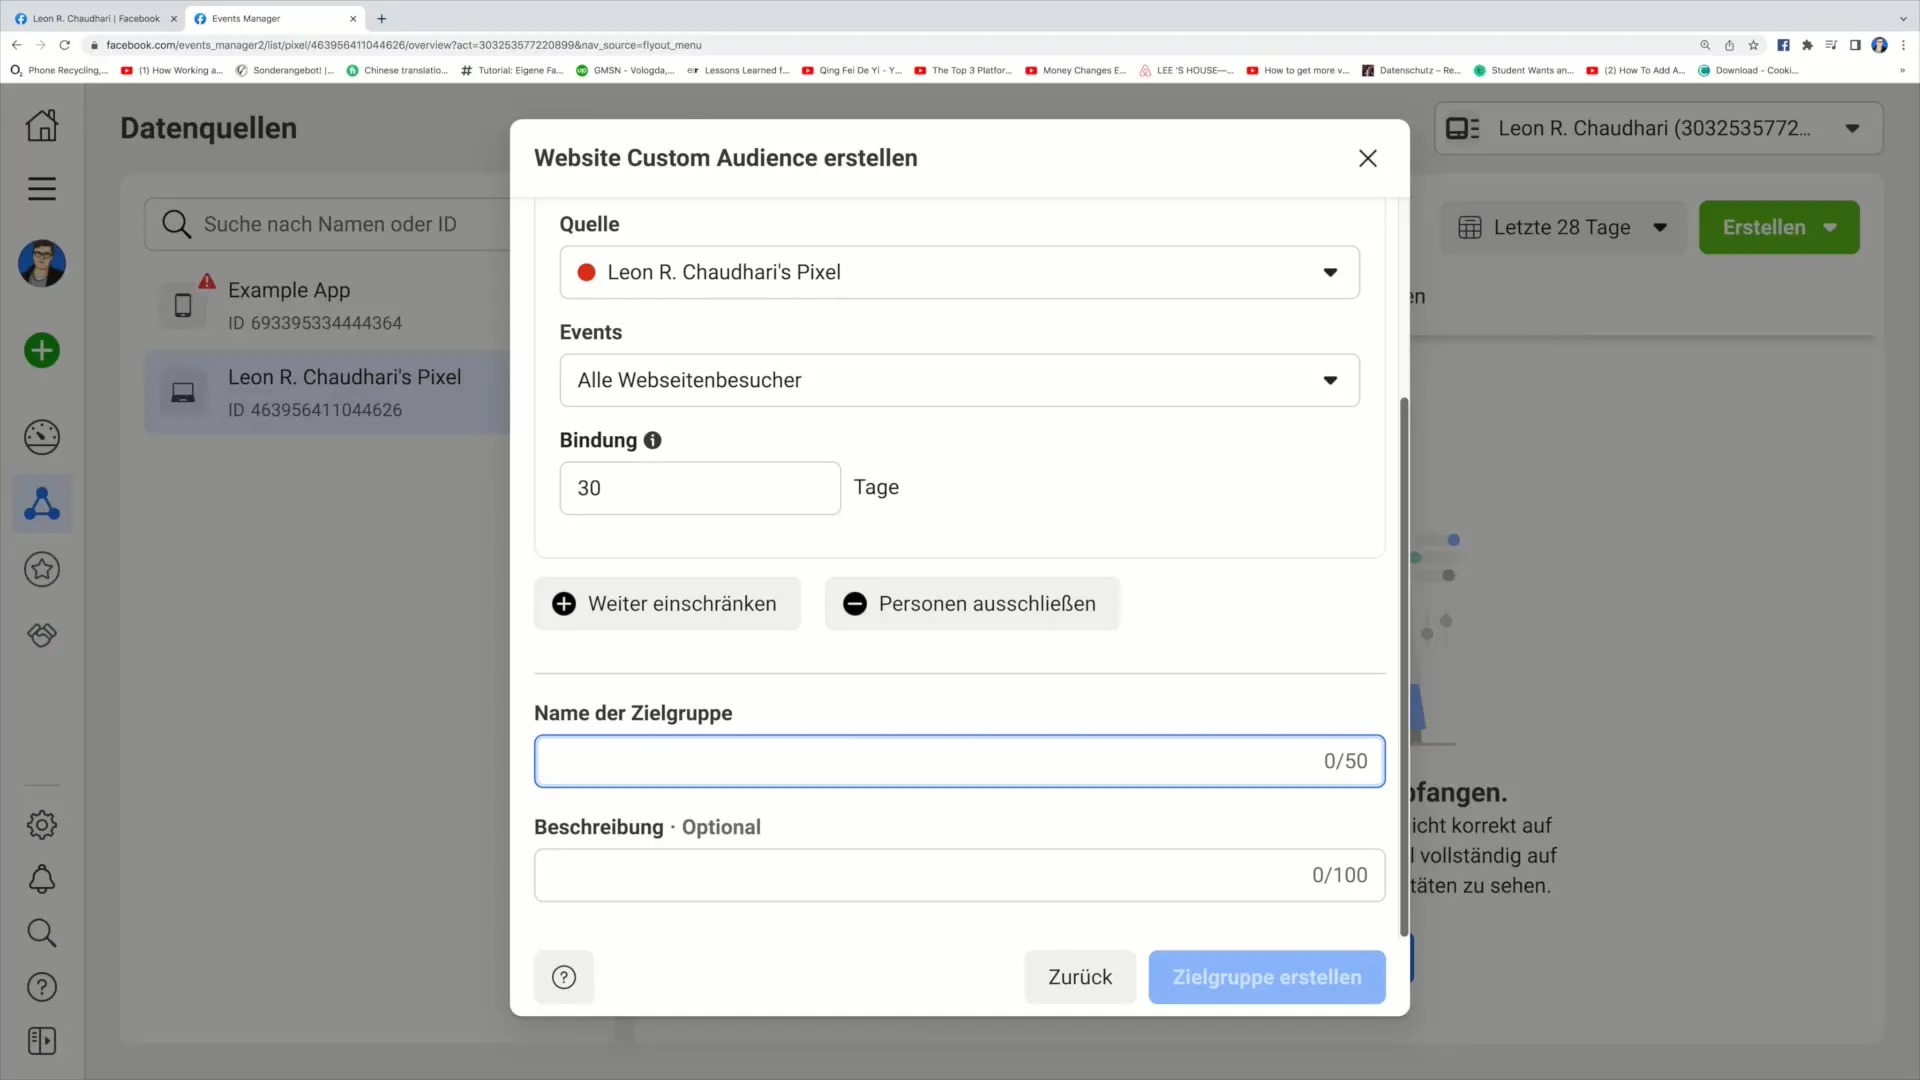1920x1080 pixels.
Task: Click the Beschreibung optional field
Action: click(959, 875)
